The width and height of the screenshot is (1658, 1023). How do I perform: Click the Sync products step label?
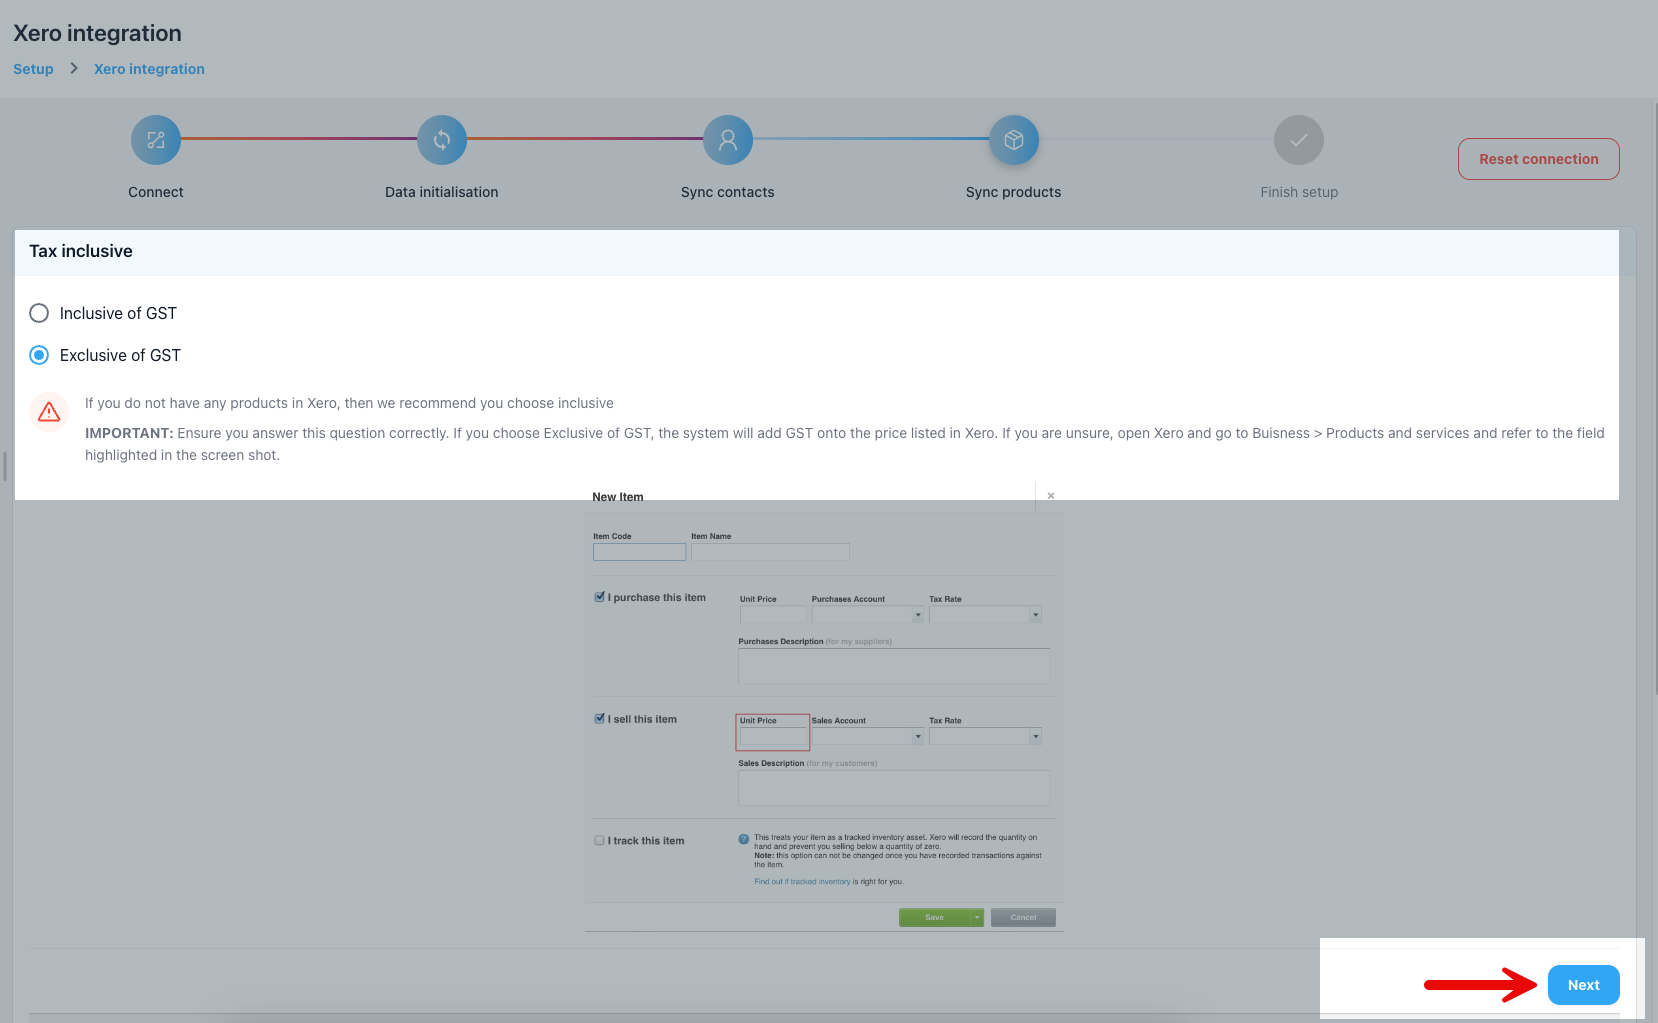click(1014, 192)
